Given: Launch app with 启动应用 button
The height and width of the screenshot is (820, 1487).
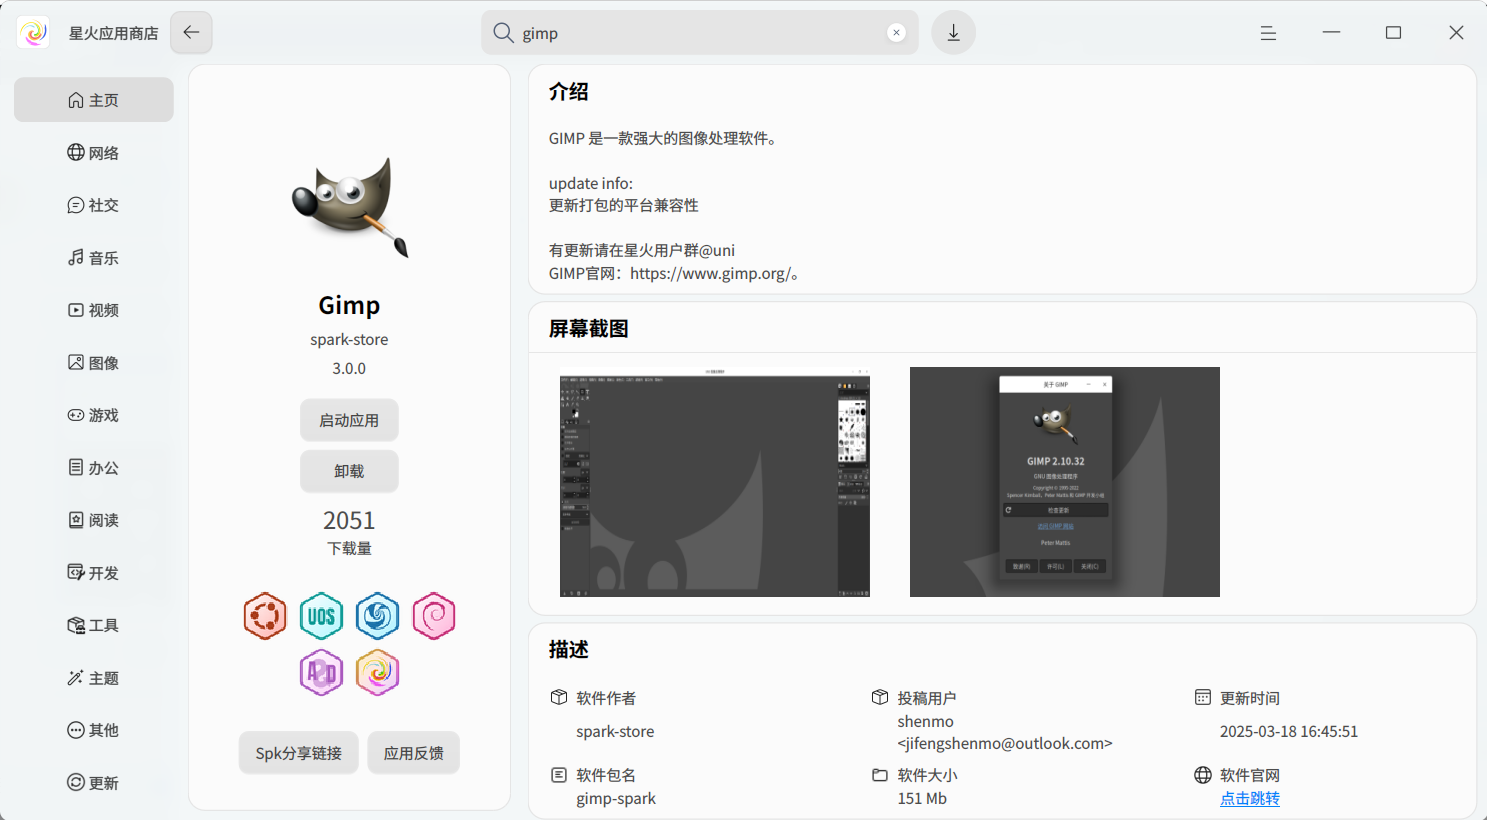Looking at the screenshot, I should (x=349, y=420).
